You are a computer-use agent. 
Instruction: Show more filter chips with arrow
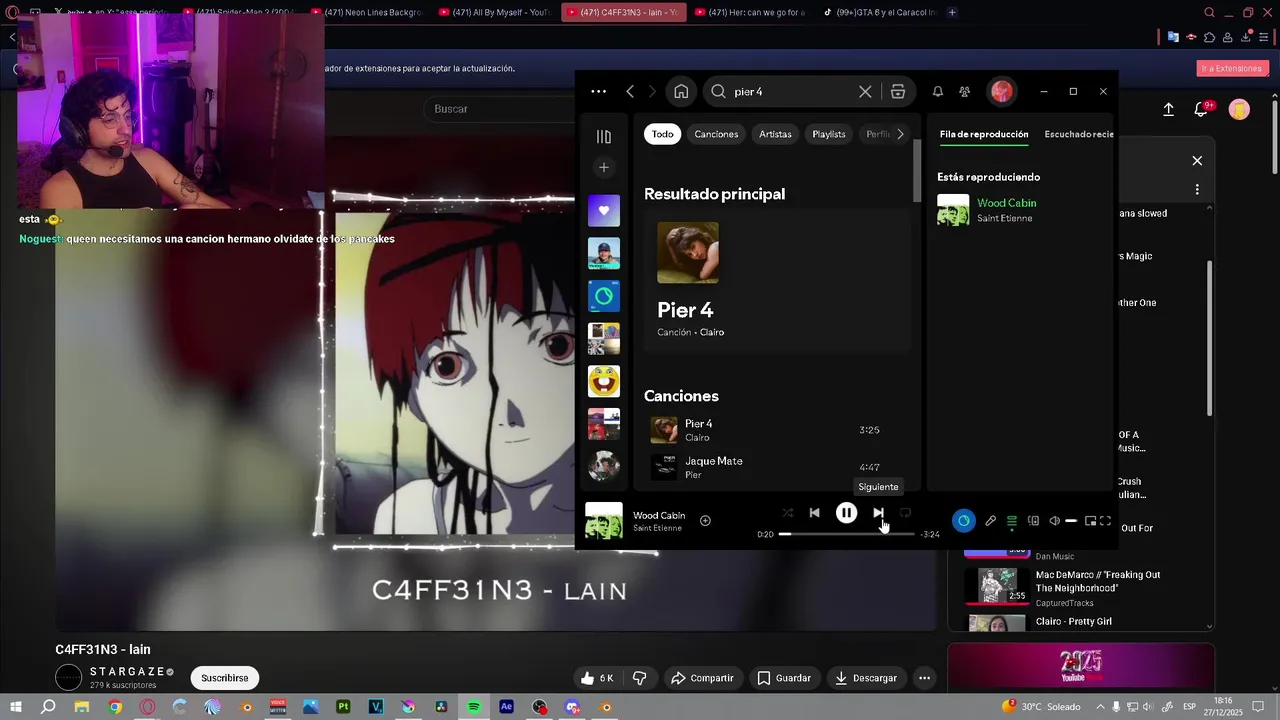900,134
